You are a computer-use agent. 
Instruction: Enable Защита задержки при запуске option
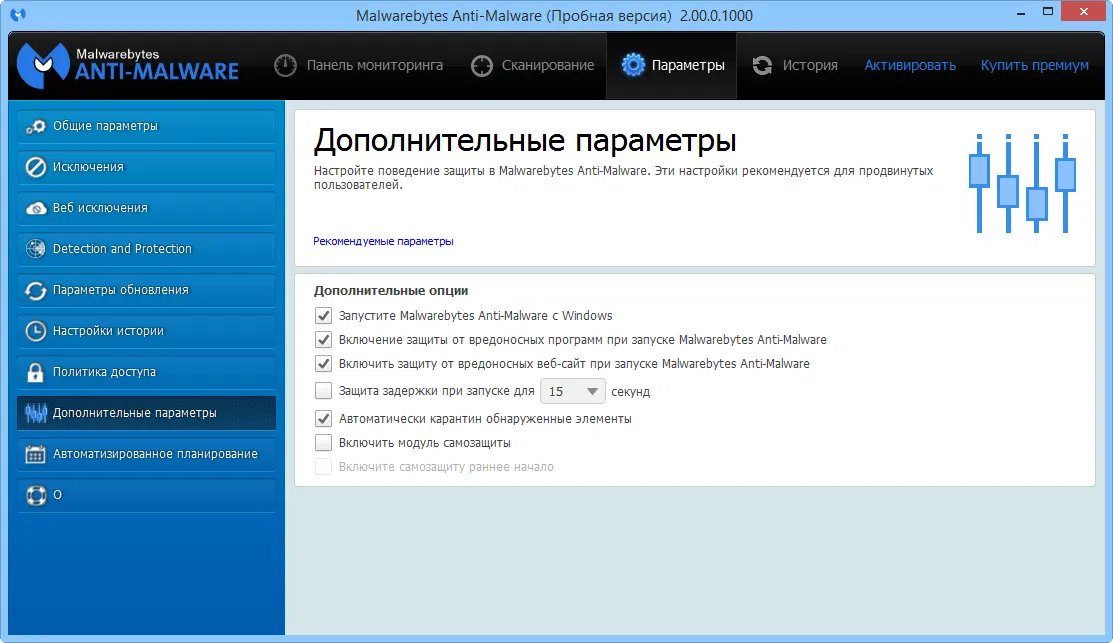[x=323, y=391]
